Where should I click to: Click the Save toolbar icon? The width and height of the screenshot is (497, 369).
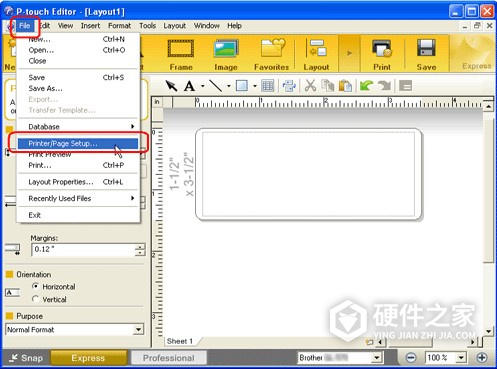coord(426,54)
